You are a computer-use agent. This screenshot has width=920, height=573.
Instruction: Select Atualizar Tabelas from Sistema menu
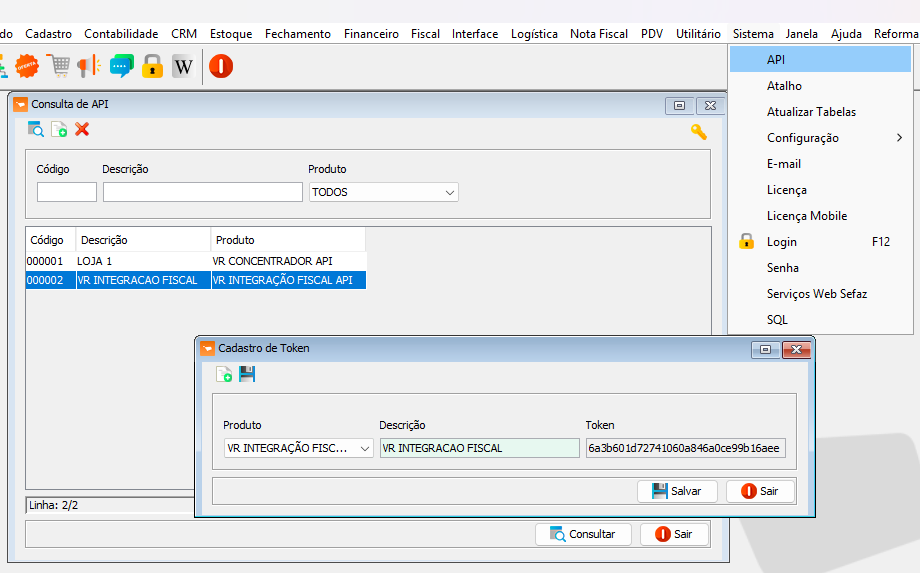coord(811,112)
